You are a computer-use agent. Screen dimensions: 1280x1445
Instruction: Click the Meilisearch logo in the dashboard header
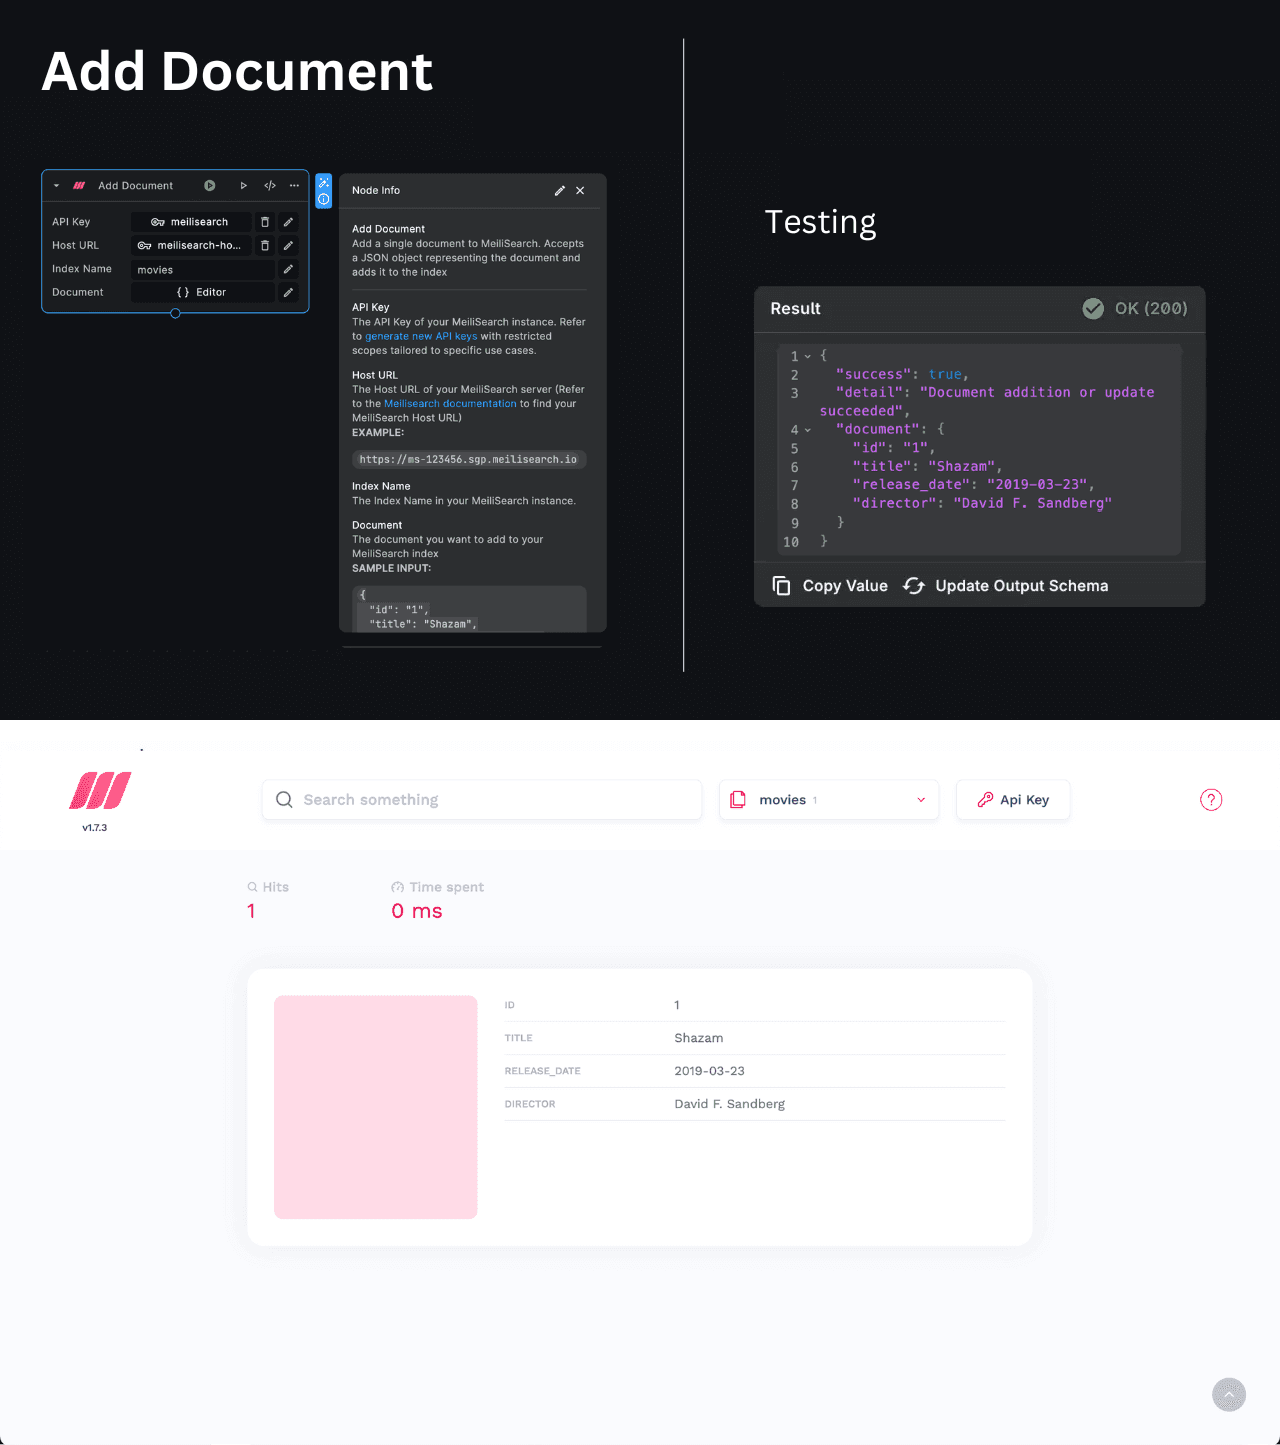click(x=100, y=791)
